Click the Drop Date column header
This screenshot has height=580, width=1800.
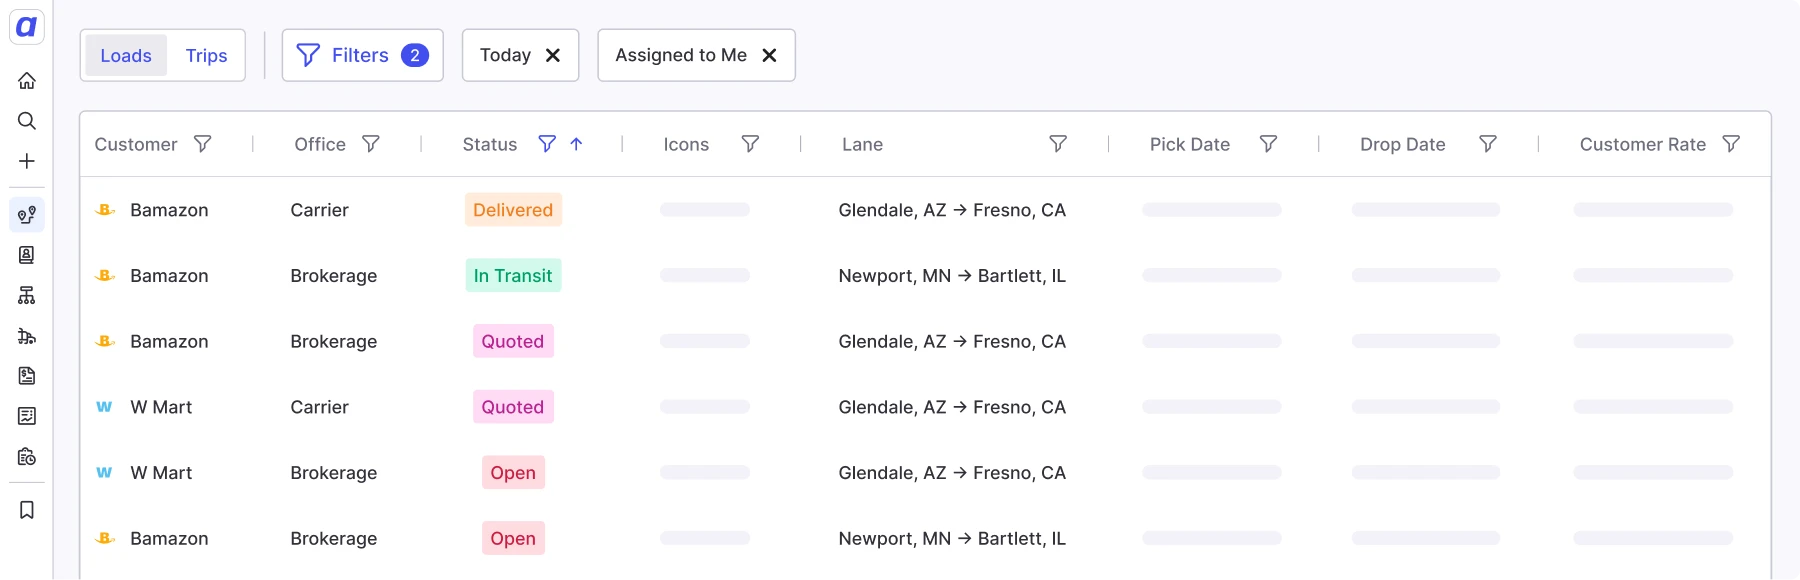point(1403,144)
